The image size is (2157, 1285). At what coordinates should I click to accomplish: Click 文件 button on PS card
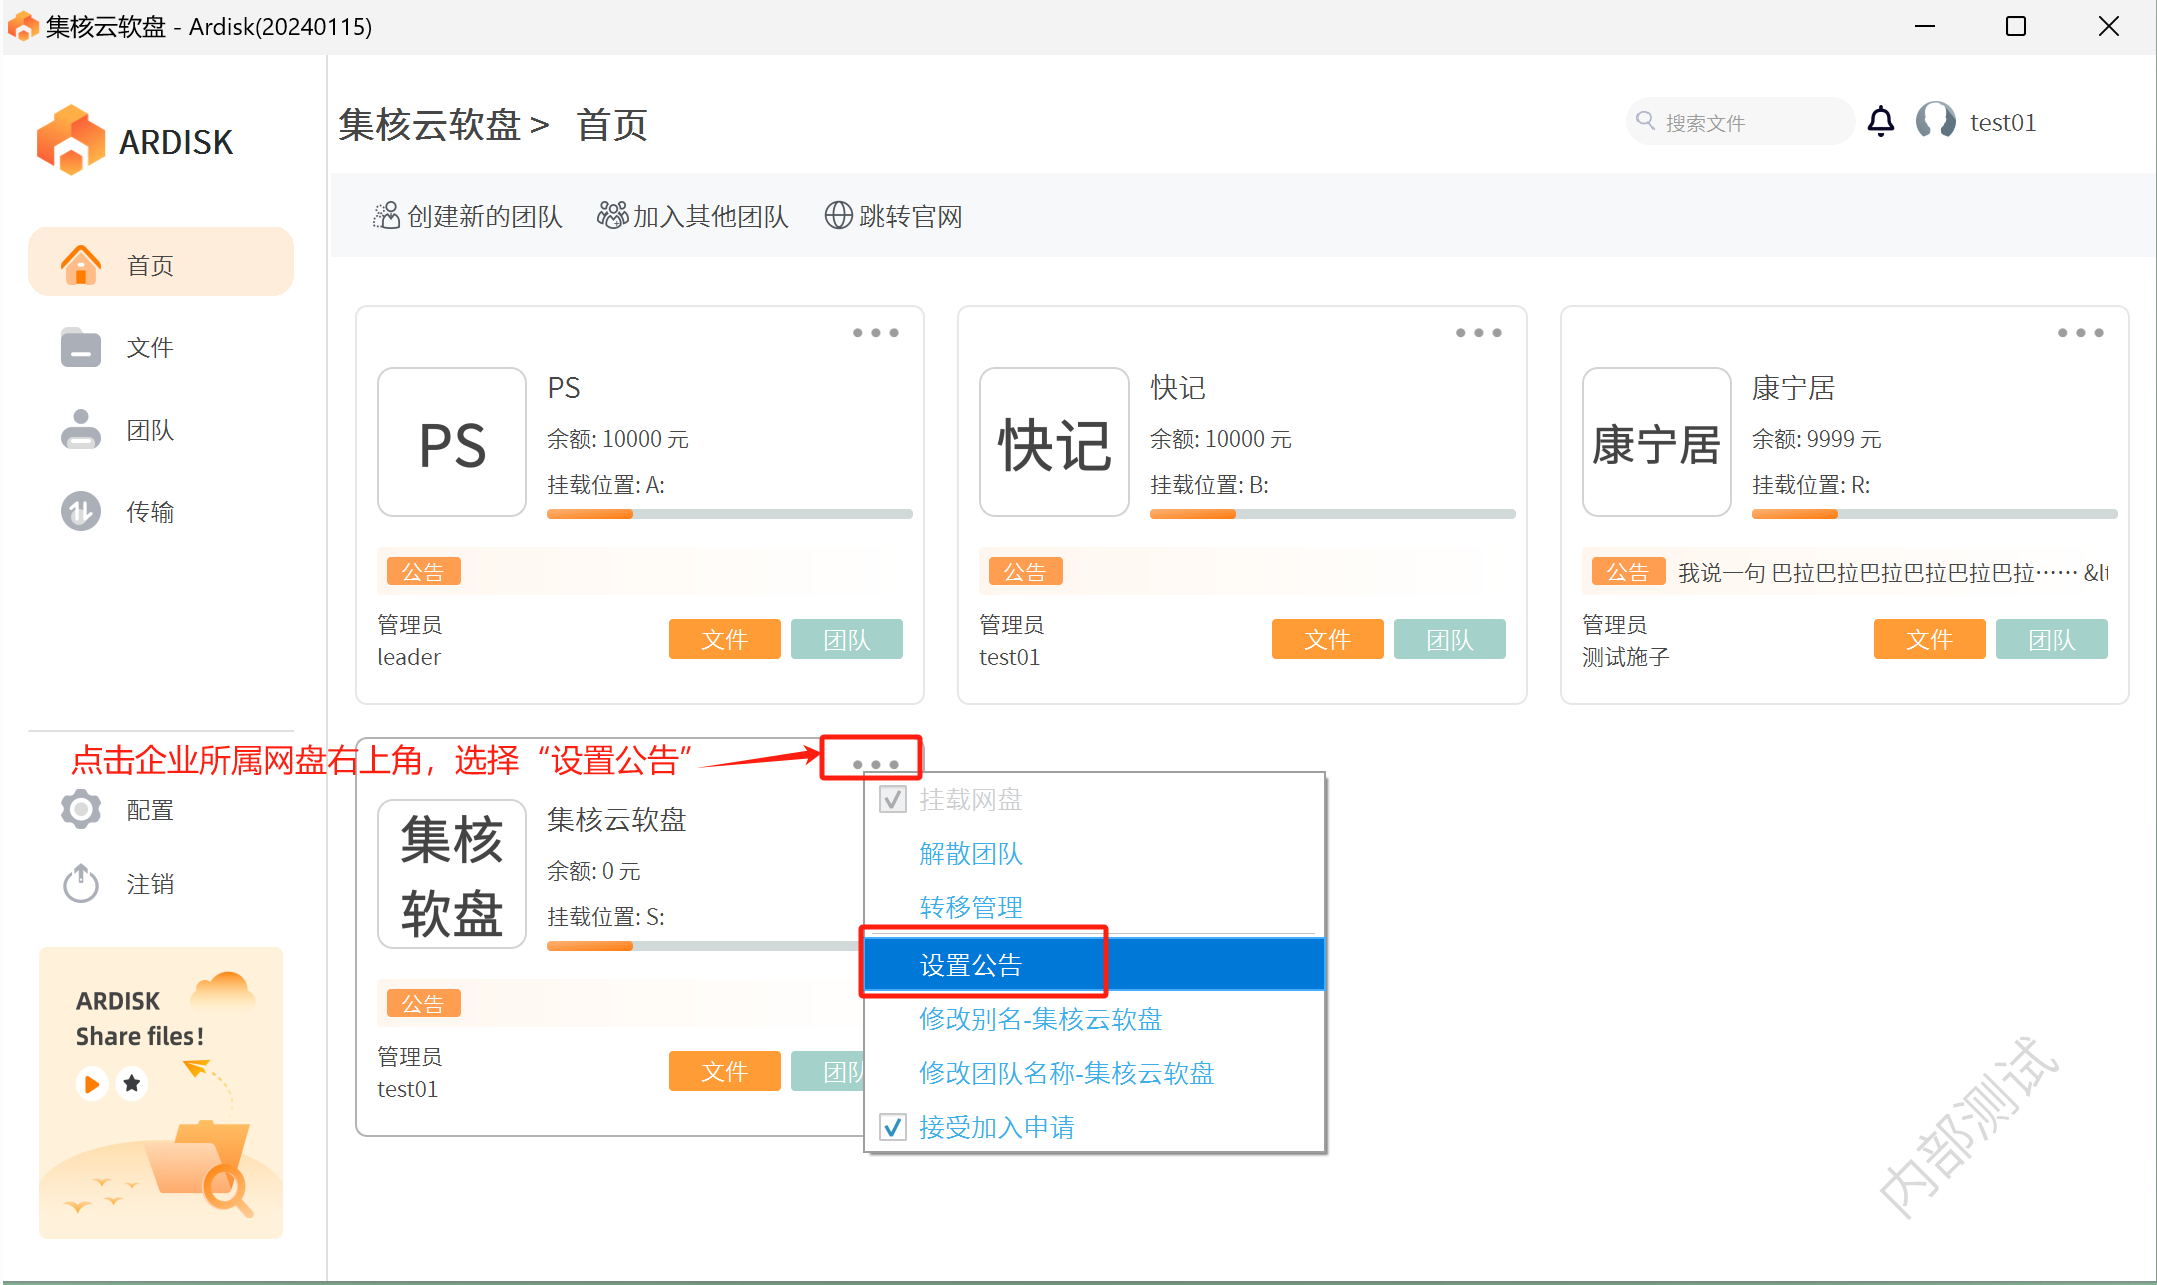[724, 640]
